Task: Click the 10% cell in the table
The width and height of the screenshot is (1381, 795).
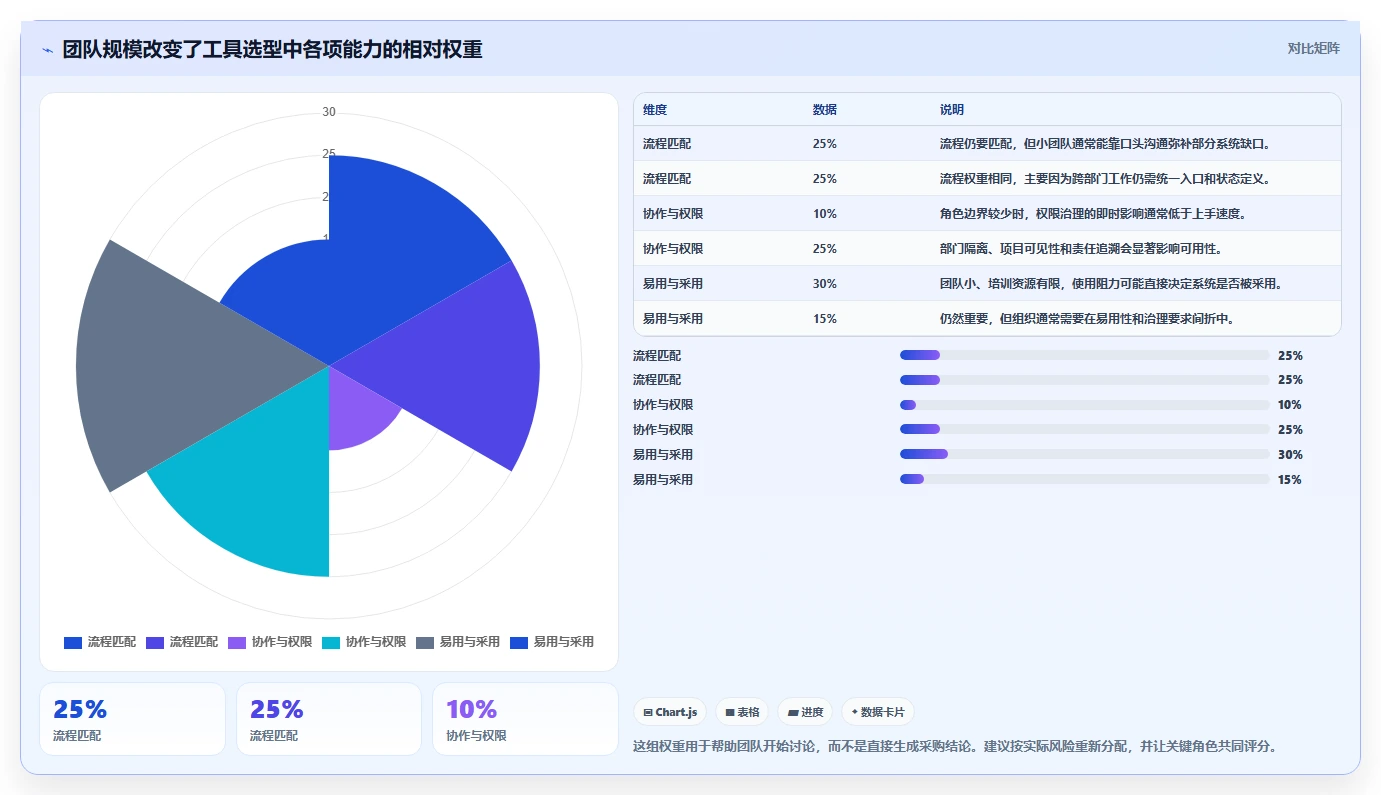Action: tap(825, 214)
